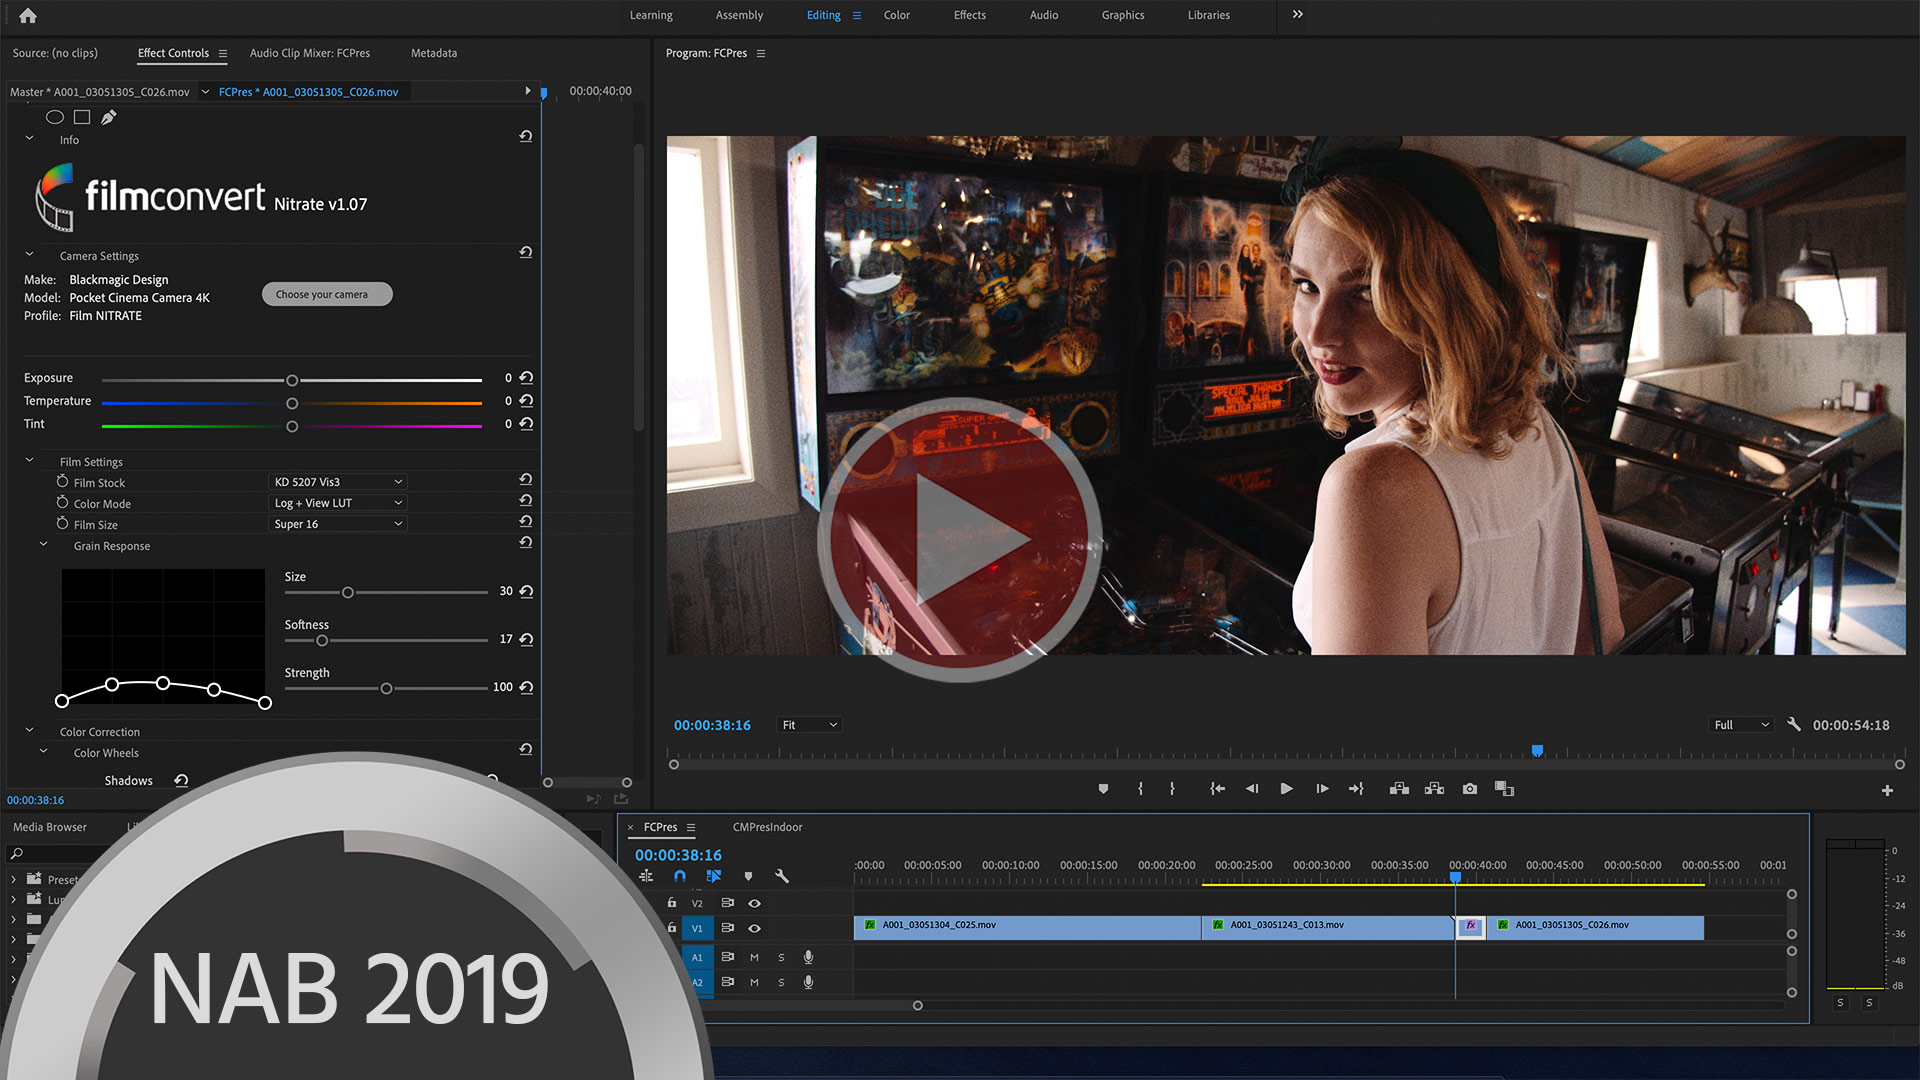This screenshot has width=1920, height=1080.
Task: Switch to the Effects workspace
Action: point(969,15)
